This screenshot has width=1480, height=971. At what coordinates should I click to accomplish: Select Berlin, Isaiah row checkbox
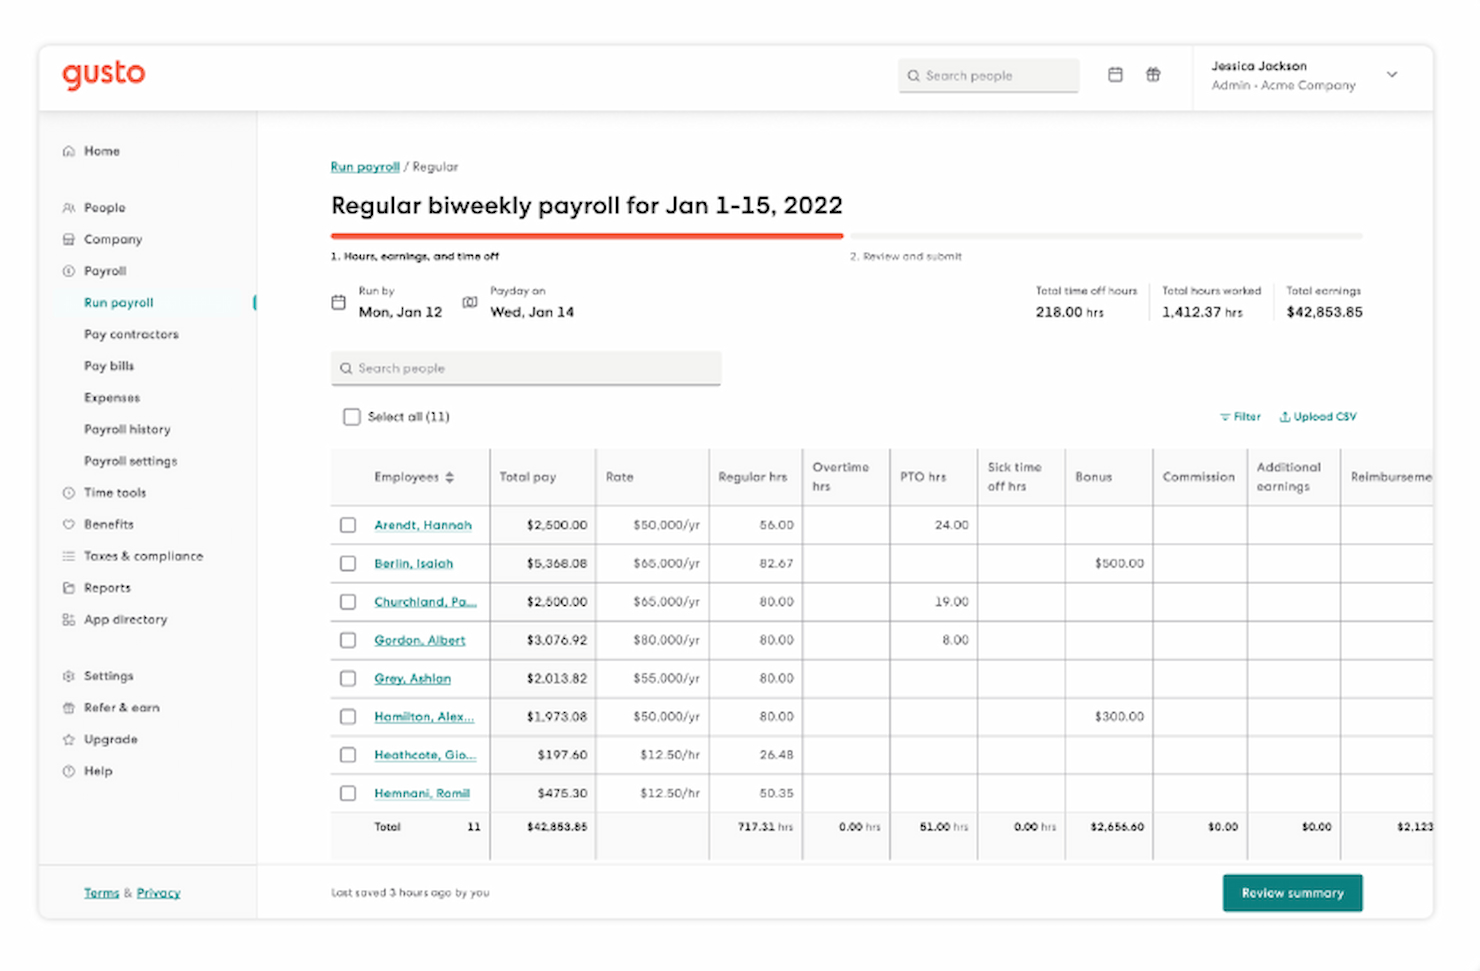348,564
